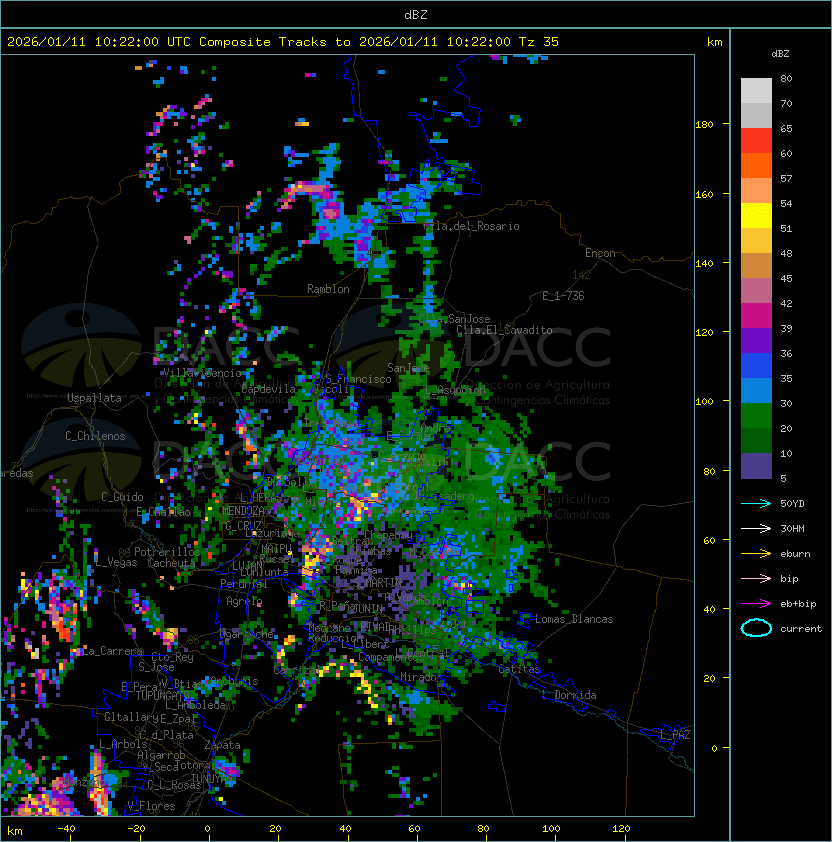Click the cyan 50YD track arrow
The width and height of the screenshot is (832, 842).
(x=756, y=503)
